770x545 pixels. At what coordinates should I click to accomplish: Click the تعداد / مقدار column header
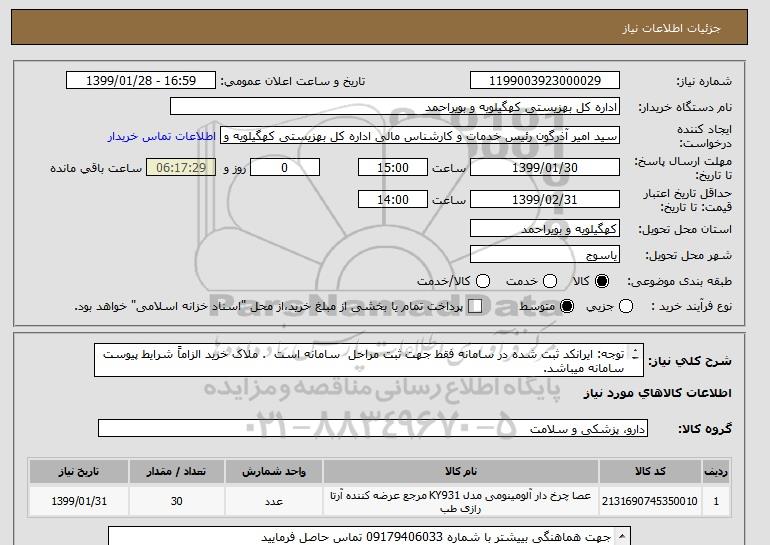click(x=176, y=471)
